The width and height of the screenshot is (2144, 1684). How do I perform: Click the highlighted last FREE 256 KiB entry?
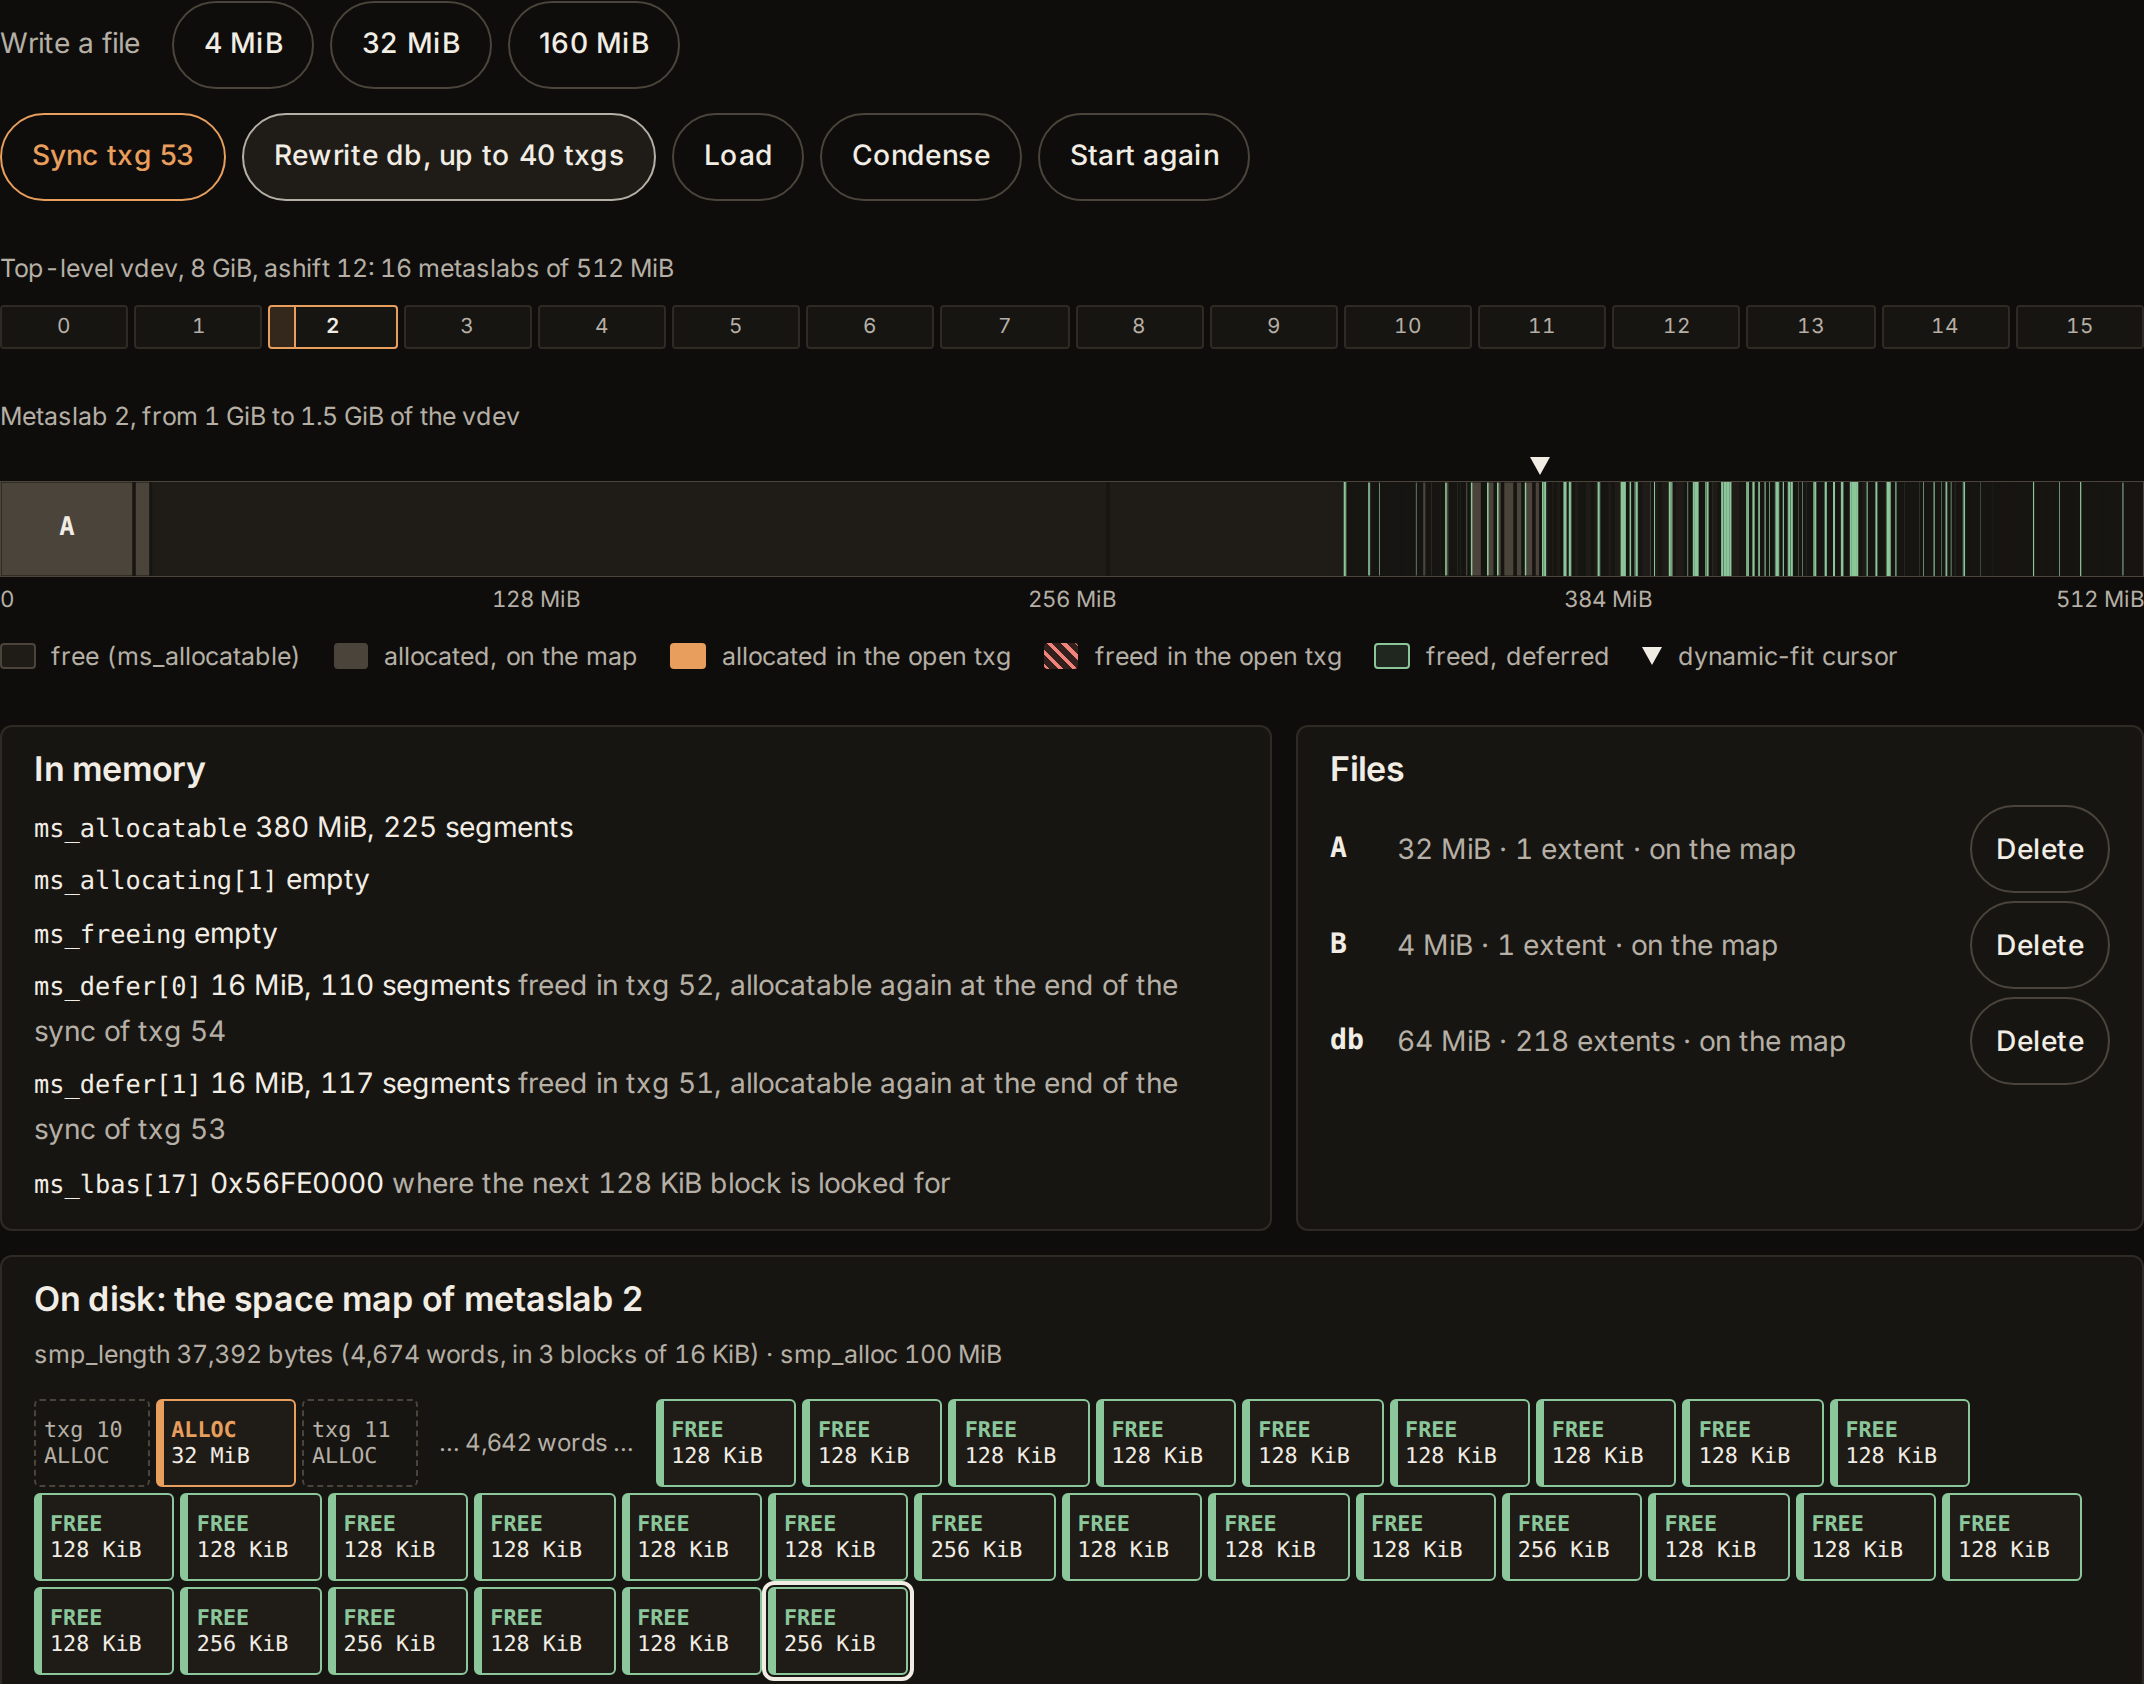pos(837,1630)
